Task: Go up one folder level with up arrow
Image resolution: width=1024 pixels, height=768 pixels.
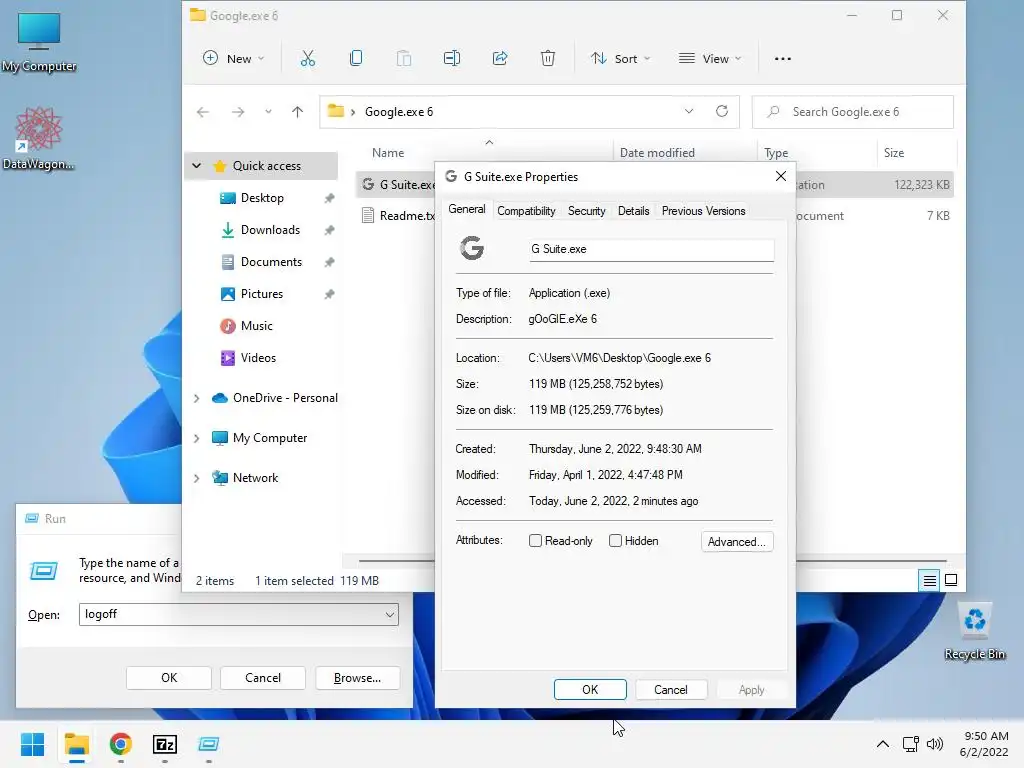Action: coord(297,112)
